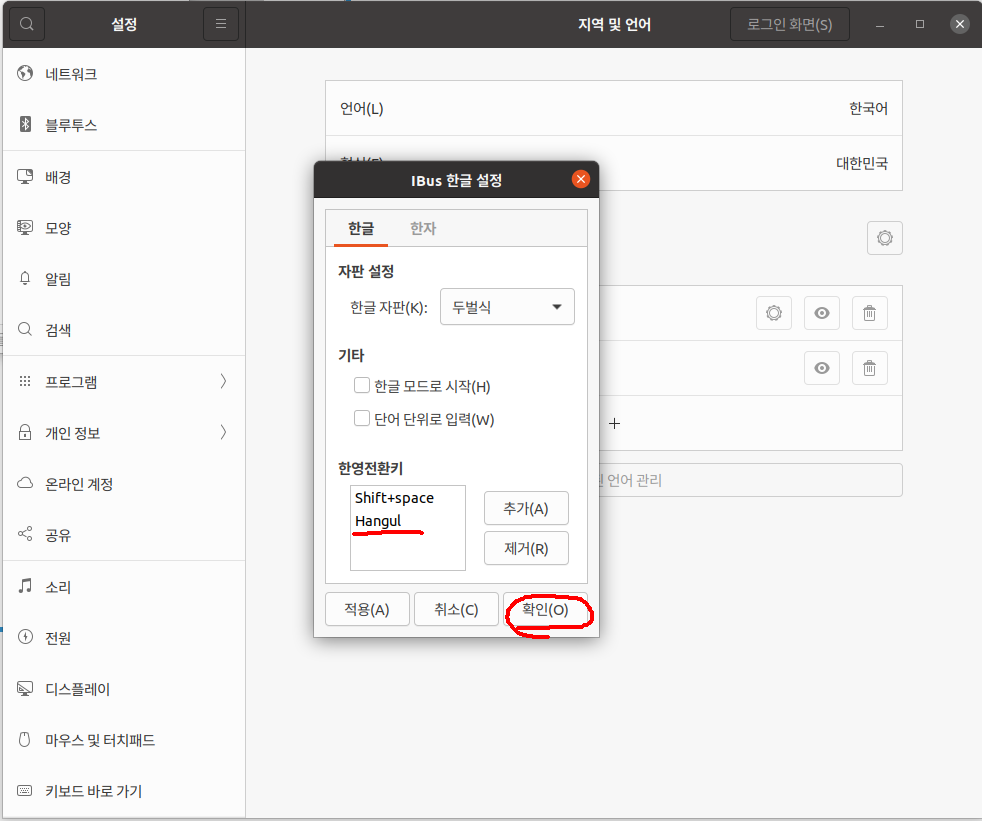Click the 대한민국 formats value
982x821 pixels.
[862, 163]
